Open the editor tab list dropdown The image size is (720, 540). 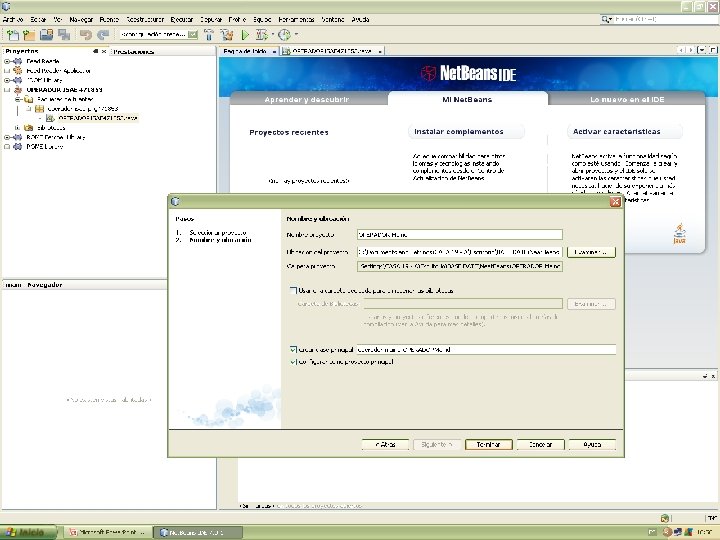point(701,50)
